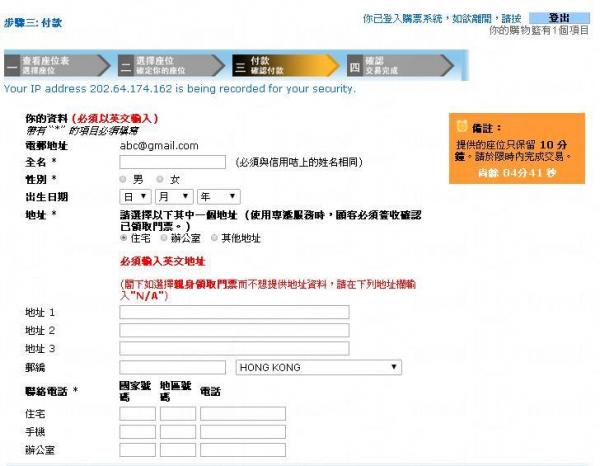Viewport: 600px width, 466px height.
Task: Open the birth year 年 dropdown
Action: click(217, 197)
